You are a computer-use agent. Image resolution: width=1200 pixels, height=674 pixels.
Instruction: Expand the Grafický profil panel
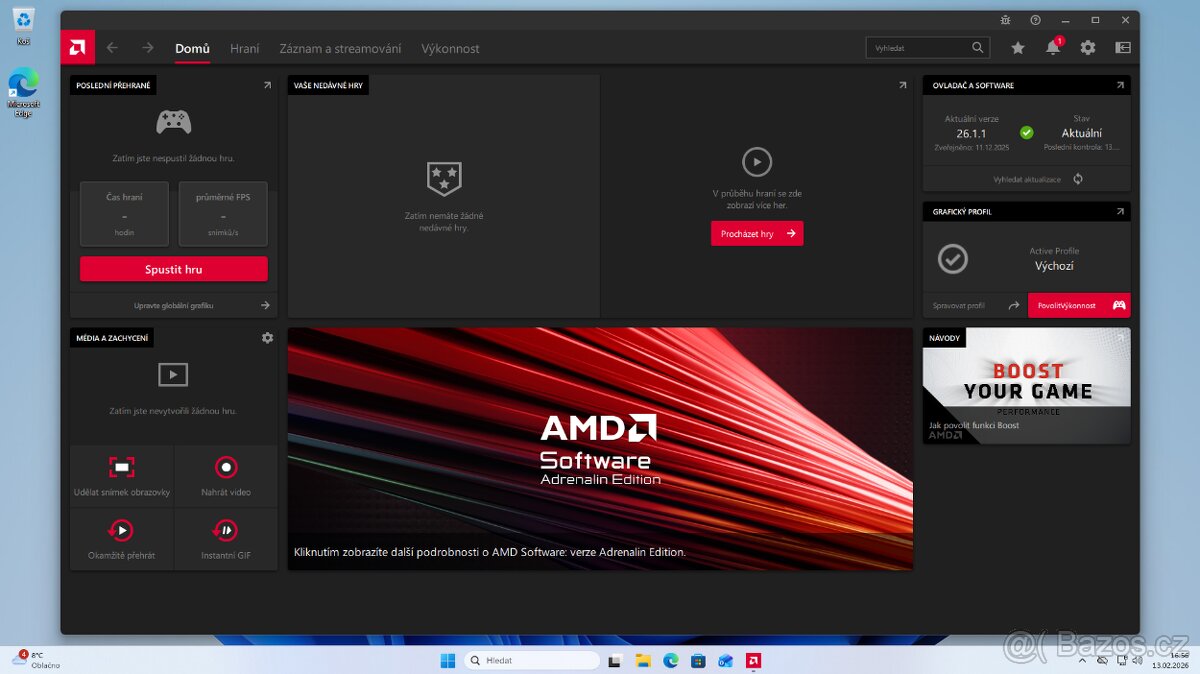pyautogui.click(x=1120, y=212)
